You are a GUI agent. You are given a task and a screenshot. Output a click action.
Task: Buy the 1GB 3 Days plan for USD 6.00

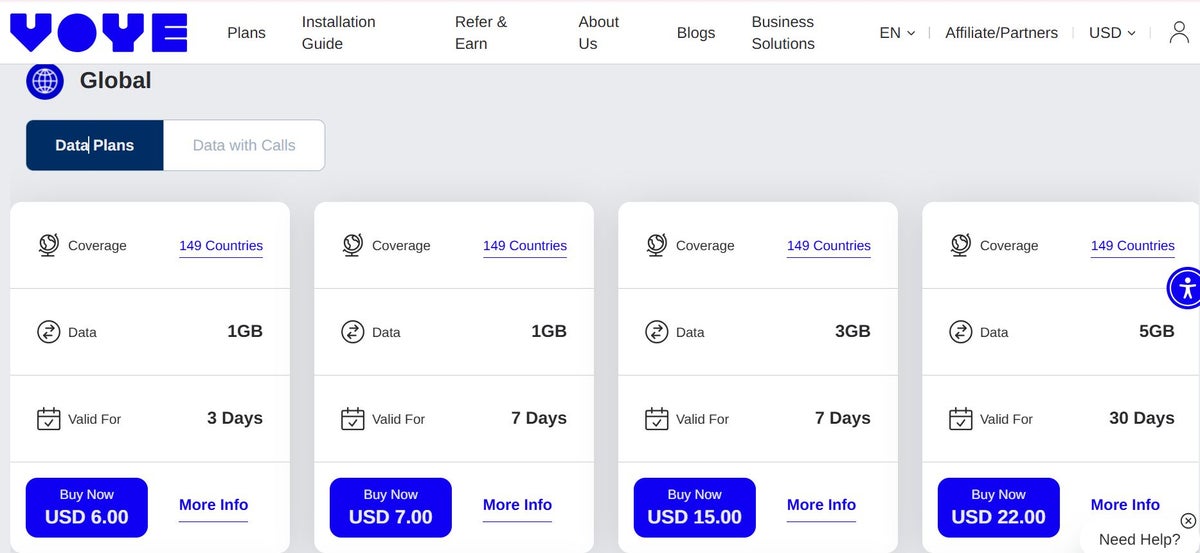87,507
